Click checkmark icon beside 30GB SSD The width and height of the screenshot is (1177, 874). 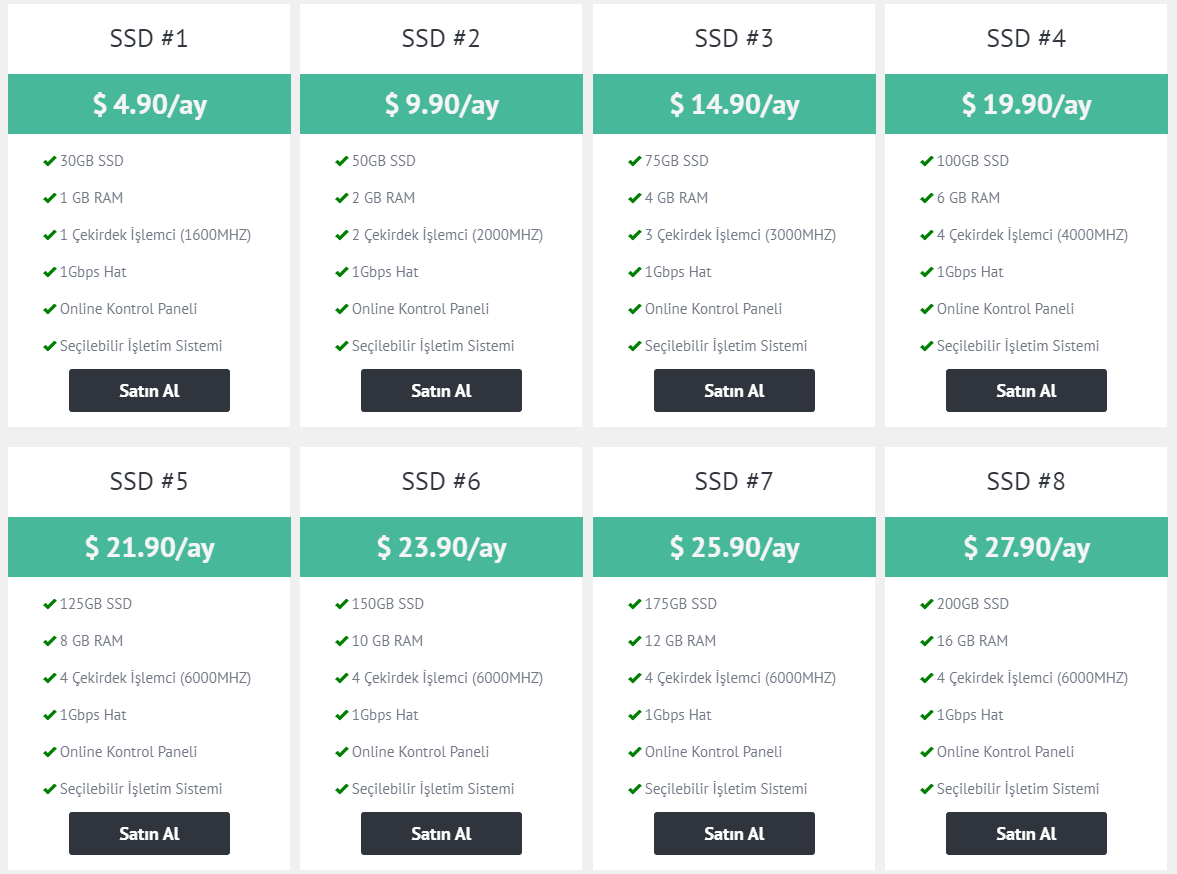[50, 161]
